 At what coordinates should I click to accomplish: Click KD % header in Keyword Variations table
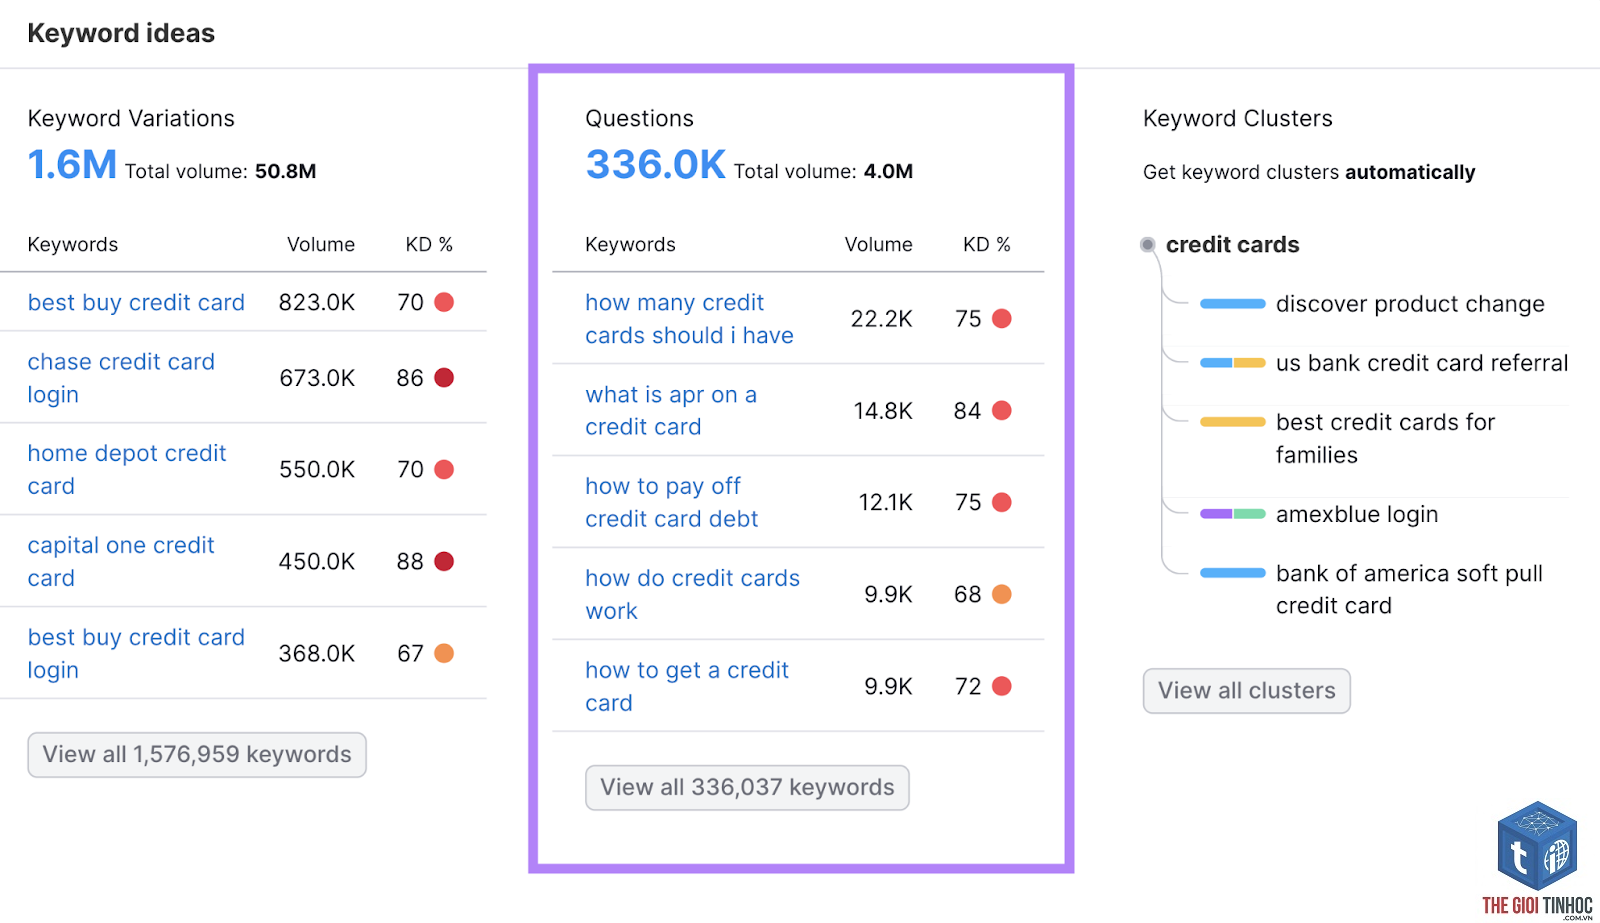click(429, 245)
